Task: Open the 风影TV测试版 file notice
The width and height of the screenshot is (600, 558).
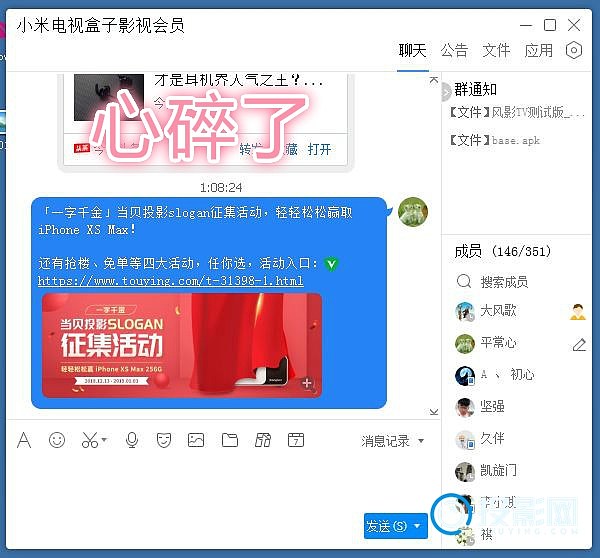Action: [x=517, y=113]
